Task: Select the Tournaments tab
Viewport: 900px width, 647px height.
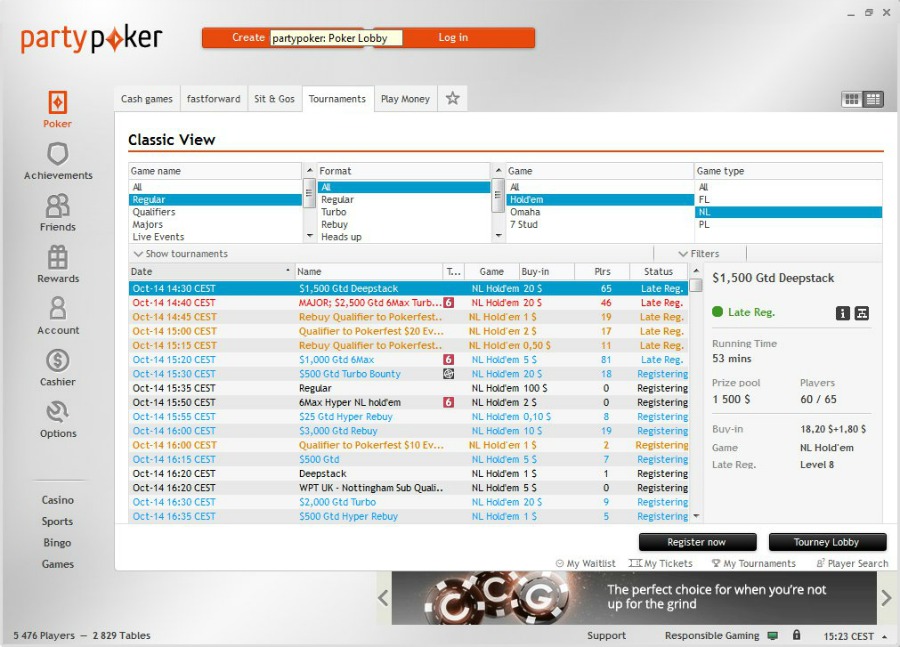Action: click(338, 99)
